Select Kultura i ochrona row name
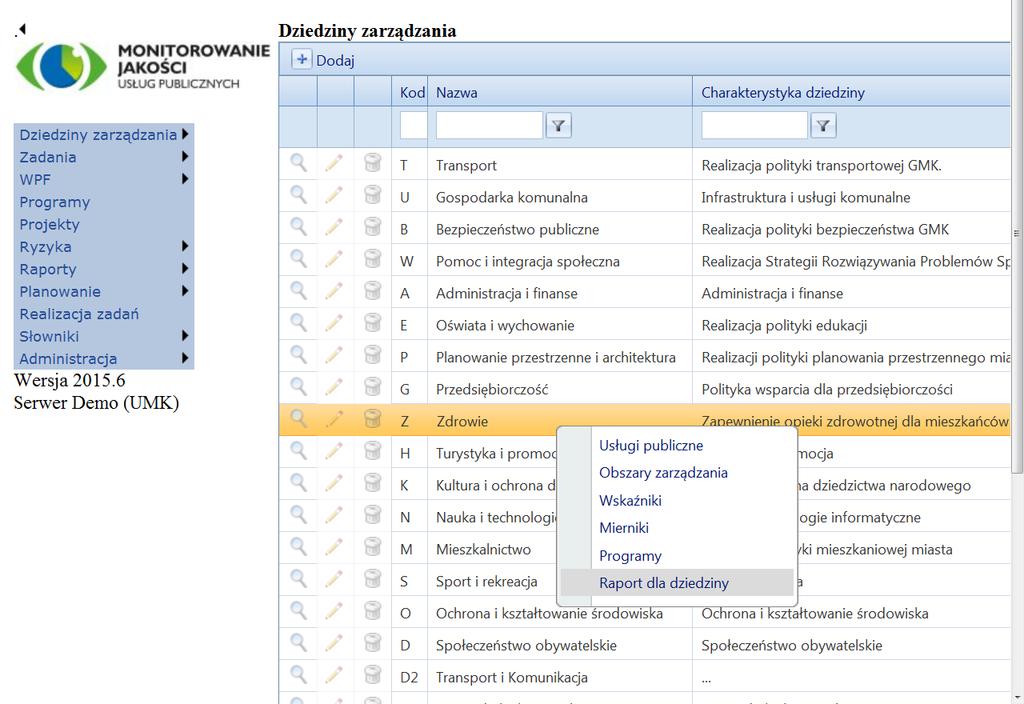1024x704 pixels. 496,485
